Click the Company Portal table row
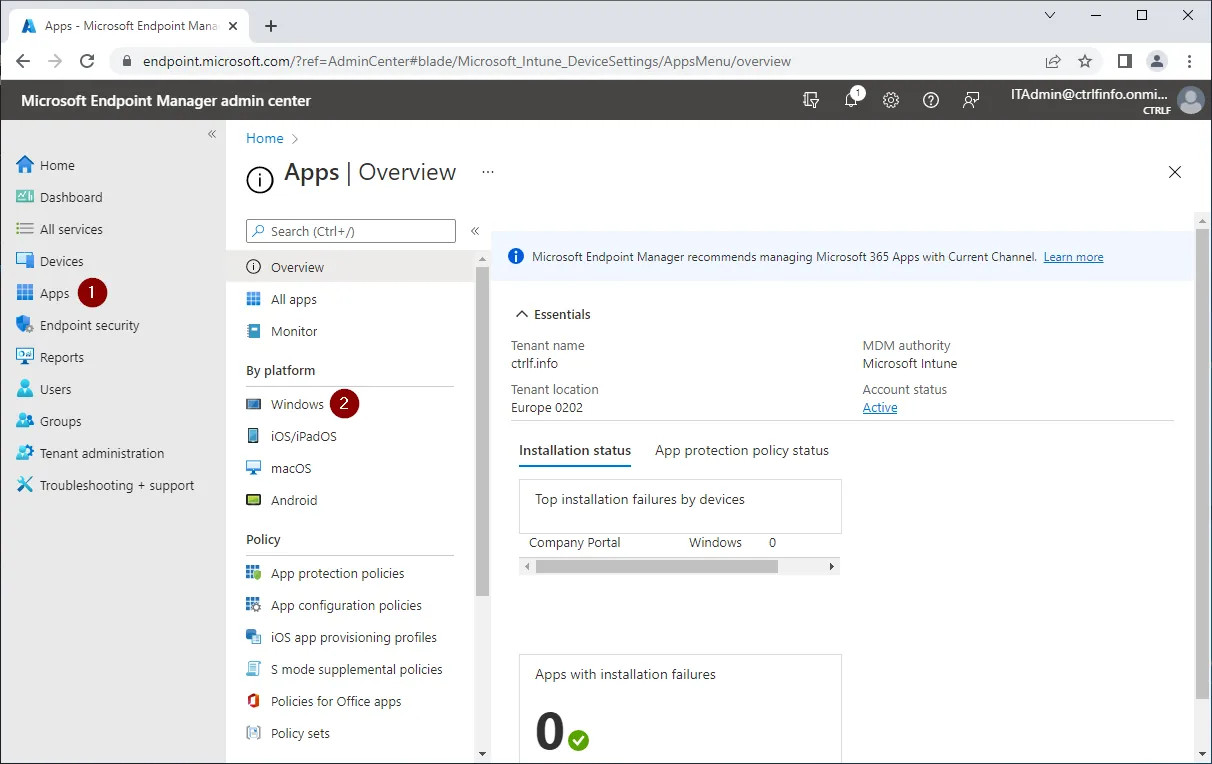The width and height of the screenshot is (1212, 764). pyautogui.click(x=680, y=543)
